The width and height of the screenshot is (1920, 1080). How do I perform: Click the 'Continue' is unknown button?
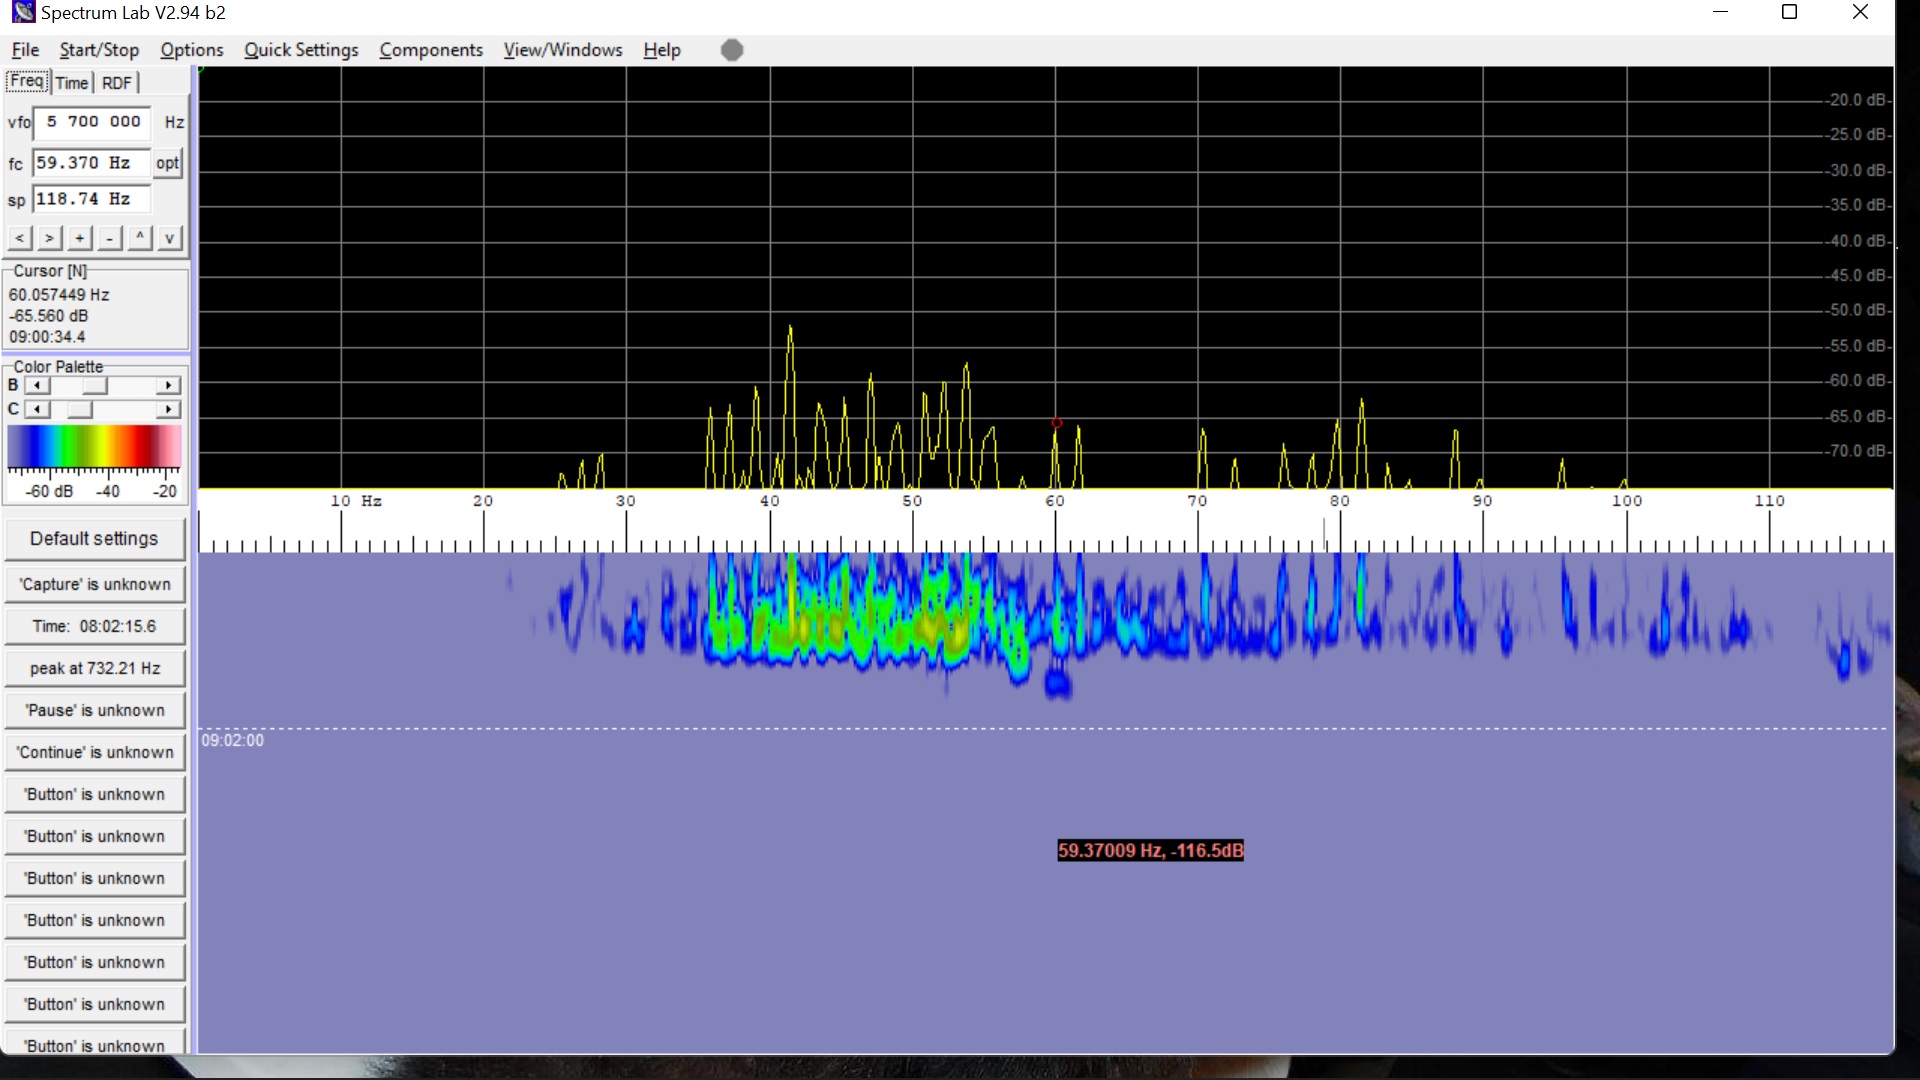95,752
